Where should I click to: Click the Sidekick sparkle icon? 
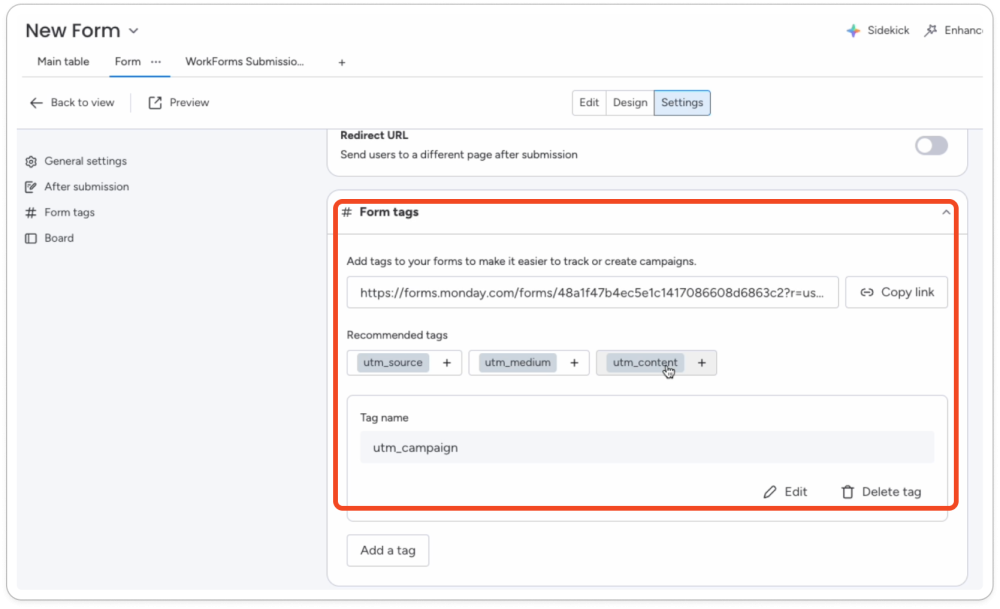click(x=853, y=31)
